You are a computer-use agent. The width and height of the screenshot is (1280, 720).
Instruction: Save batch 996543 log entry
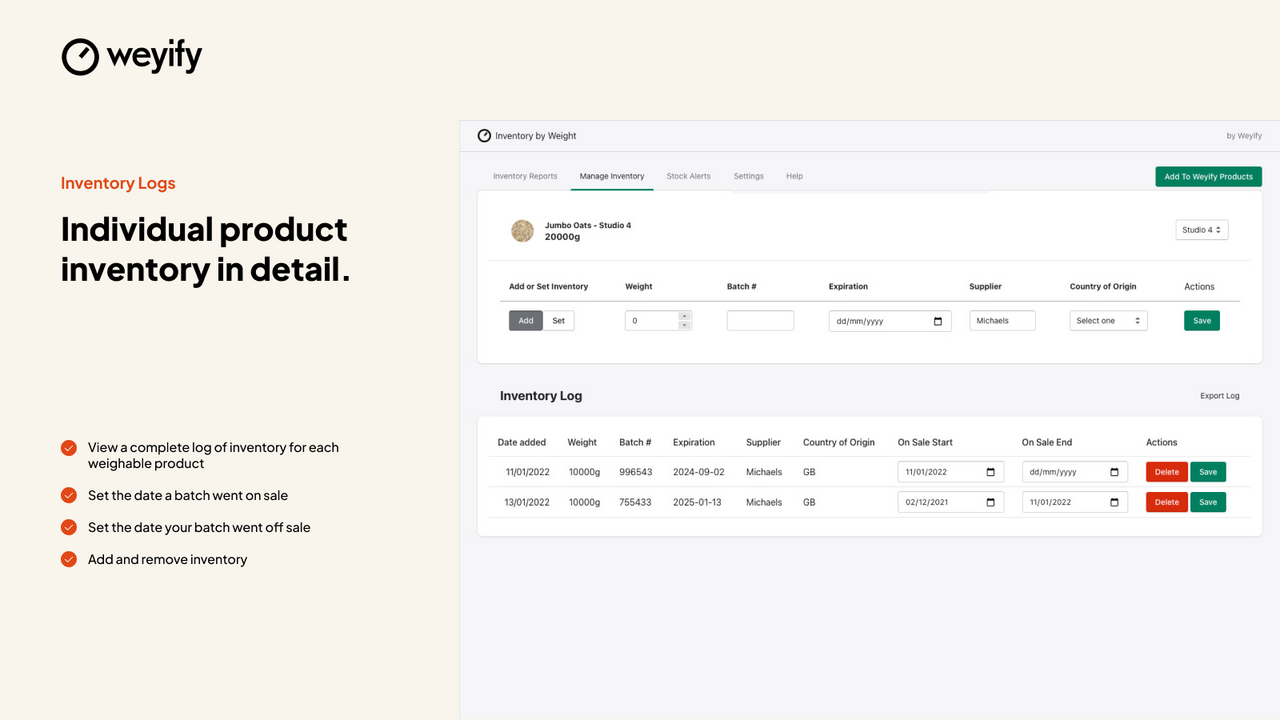click(1208, 472)
